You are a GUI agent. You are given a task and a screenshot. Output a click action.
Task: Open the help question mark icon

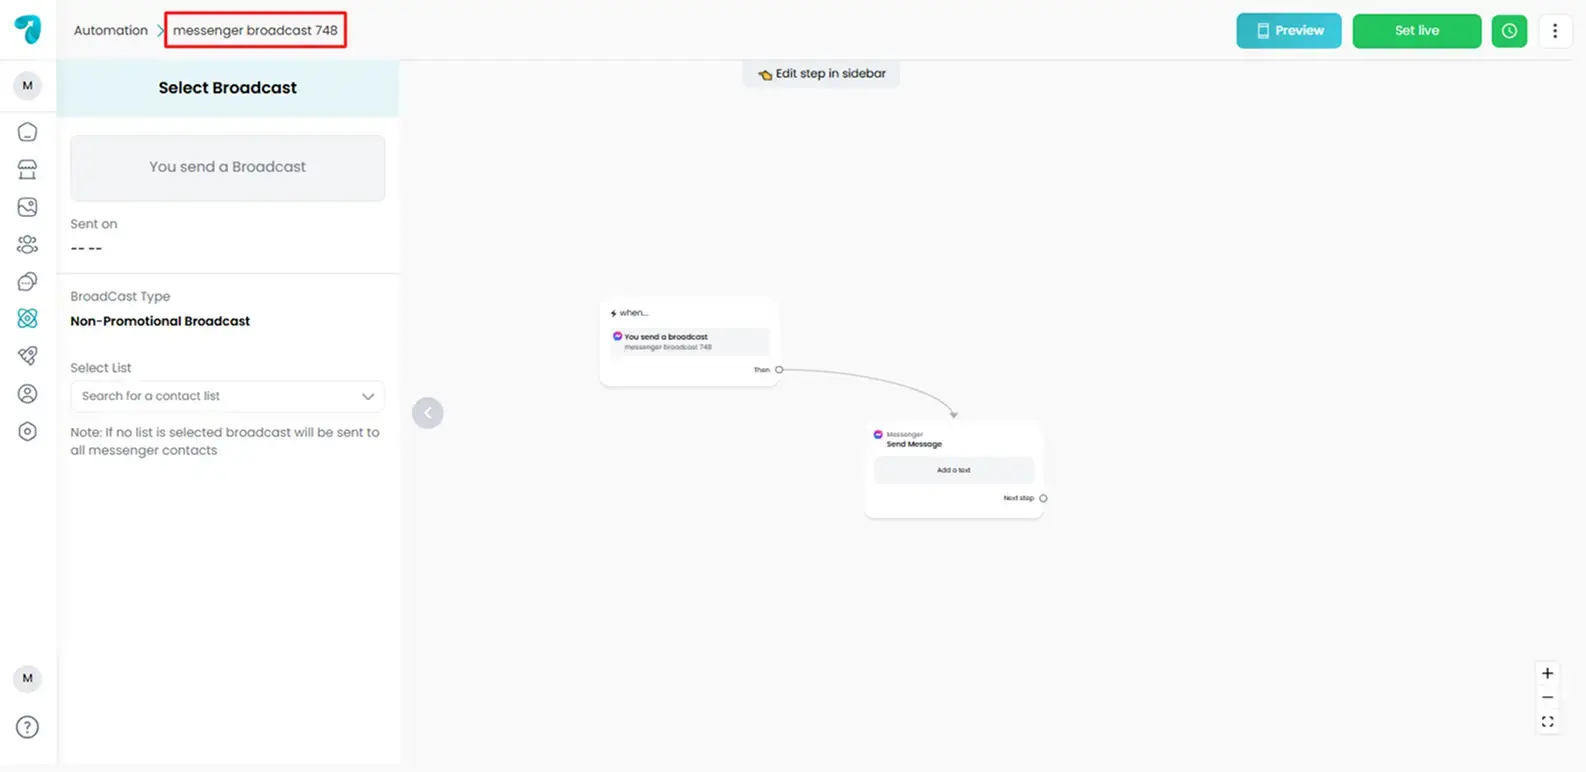point(27,727)
